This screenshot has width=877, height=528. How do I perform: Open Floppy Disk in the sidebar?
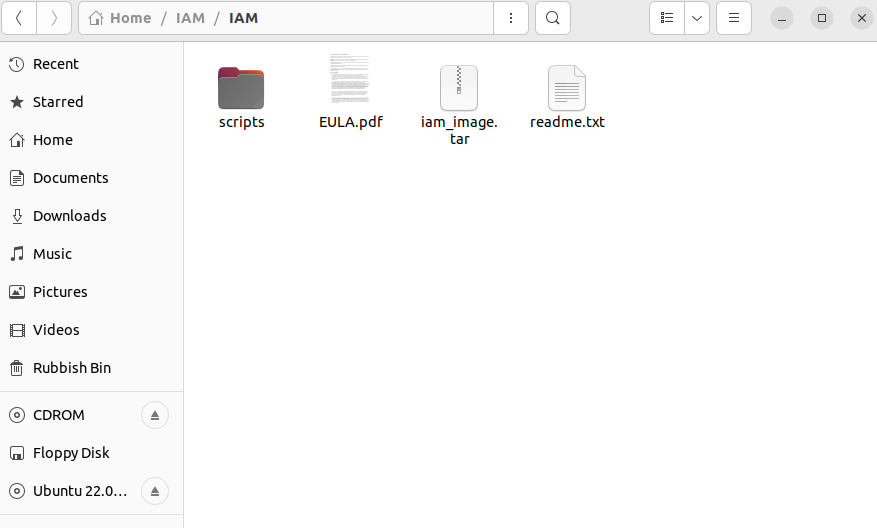pos(71,453)
